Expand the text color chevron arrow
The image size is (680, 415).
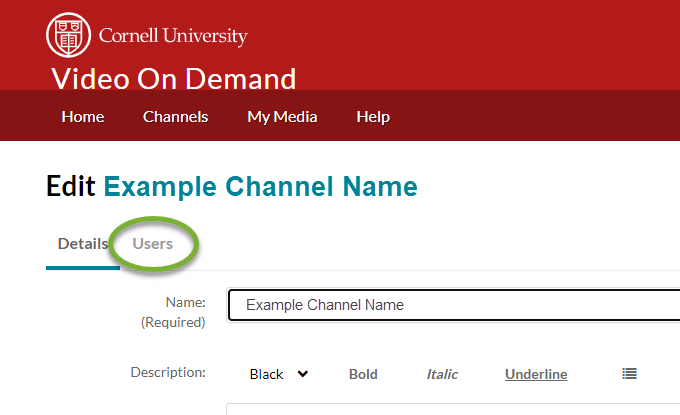[303, 374]
